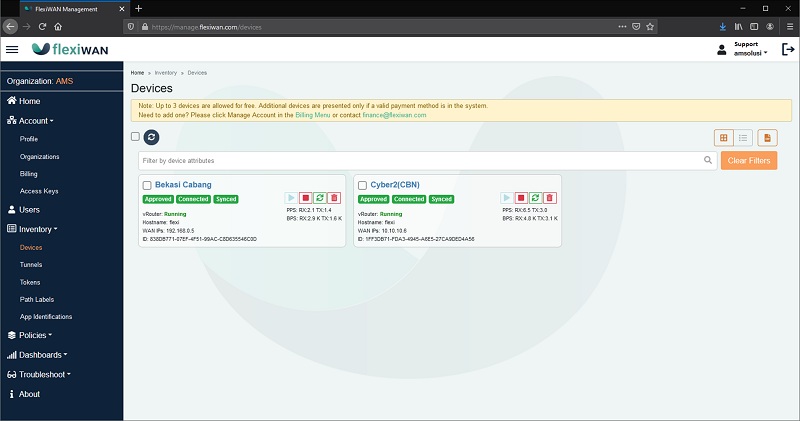The width and height of the screenshot is (800, 421).
Task: Check the Bekasi Cabang device checkbox
Action: click(x=147, y=185)
